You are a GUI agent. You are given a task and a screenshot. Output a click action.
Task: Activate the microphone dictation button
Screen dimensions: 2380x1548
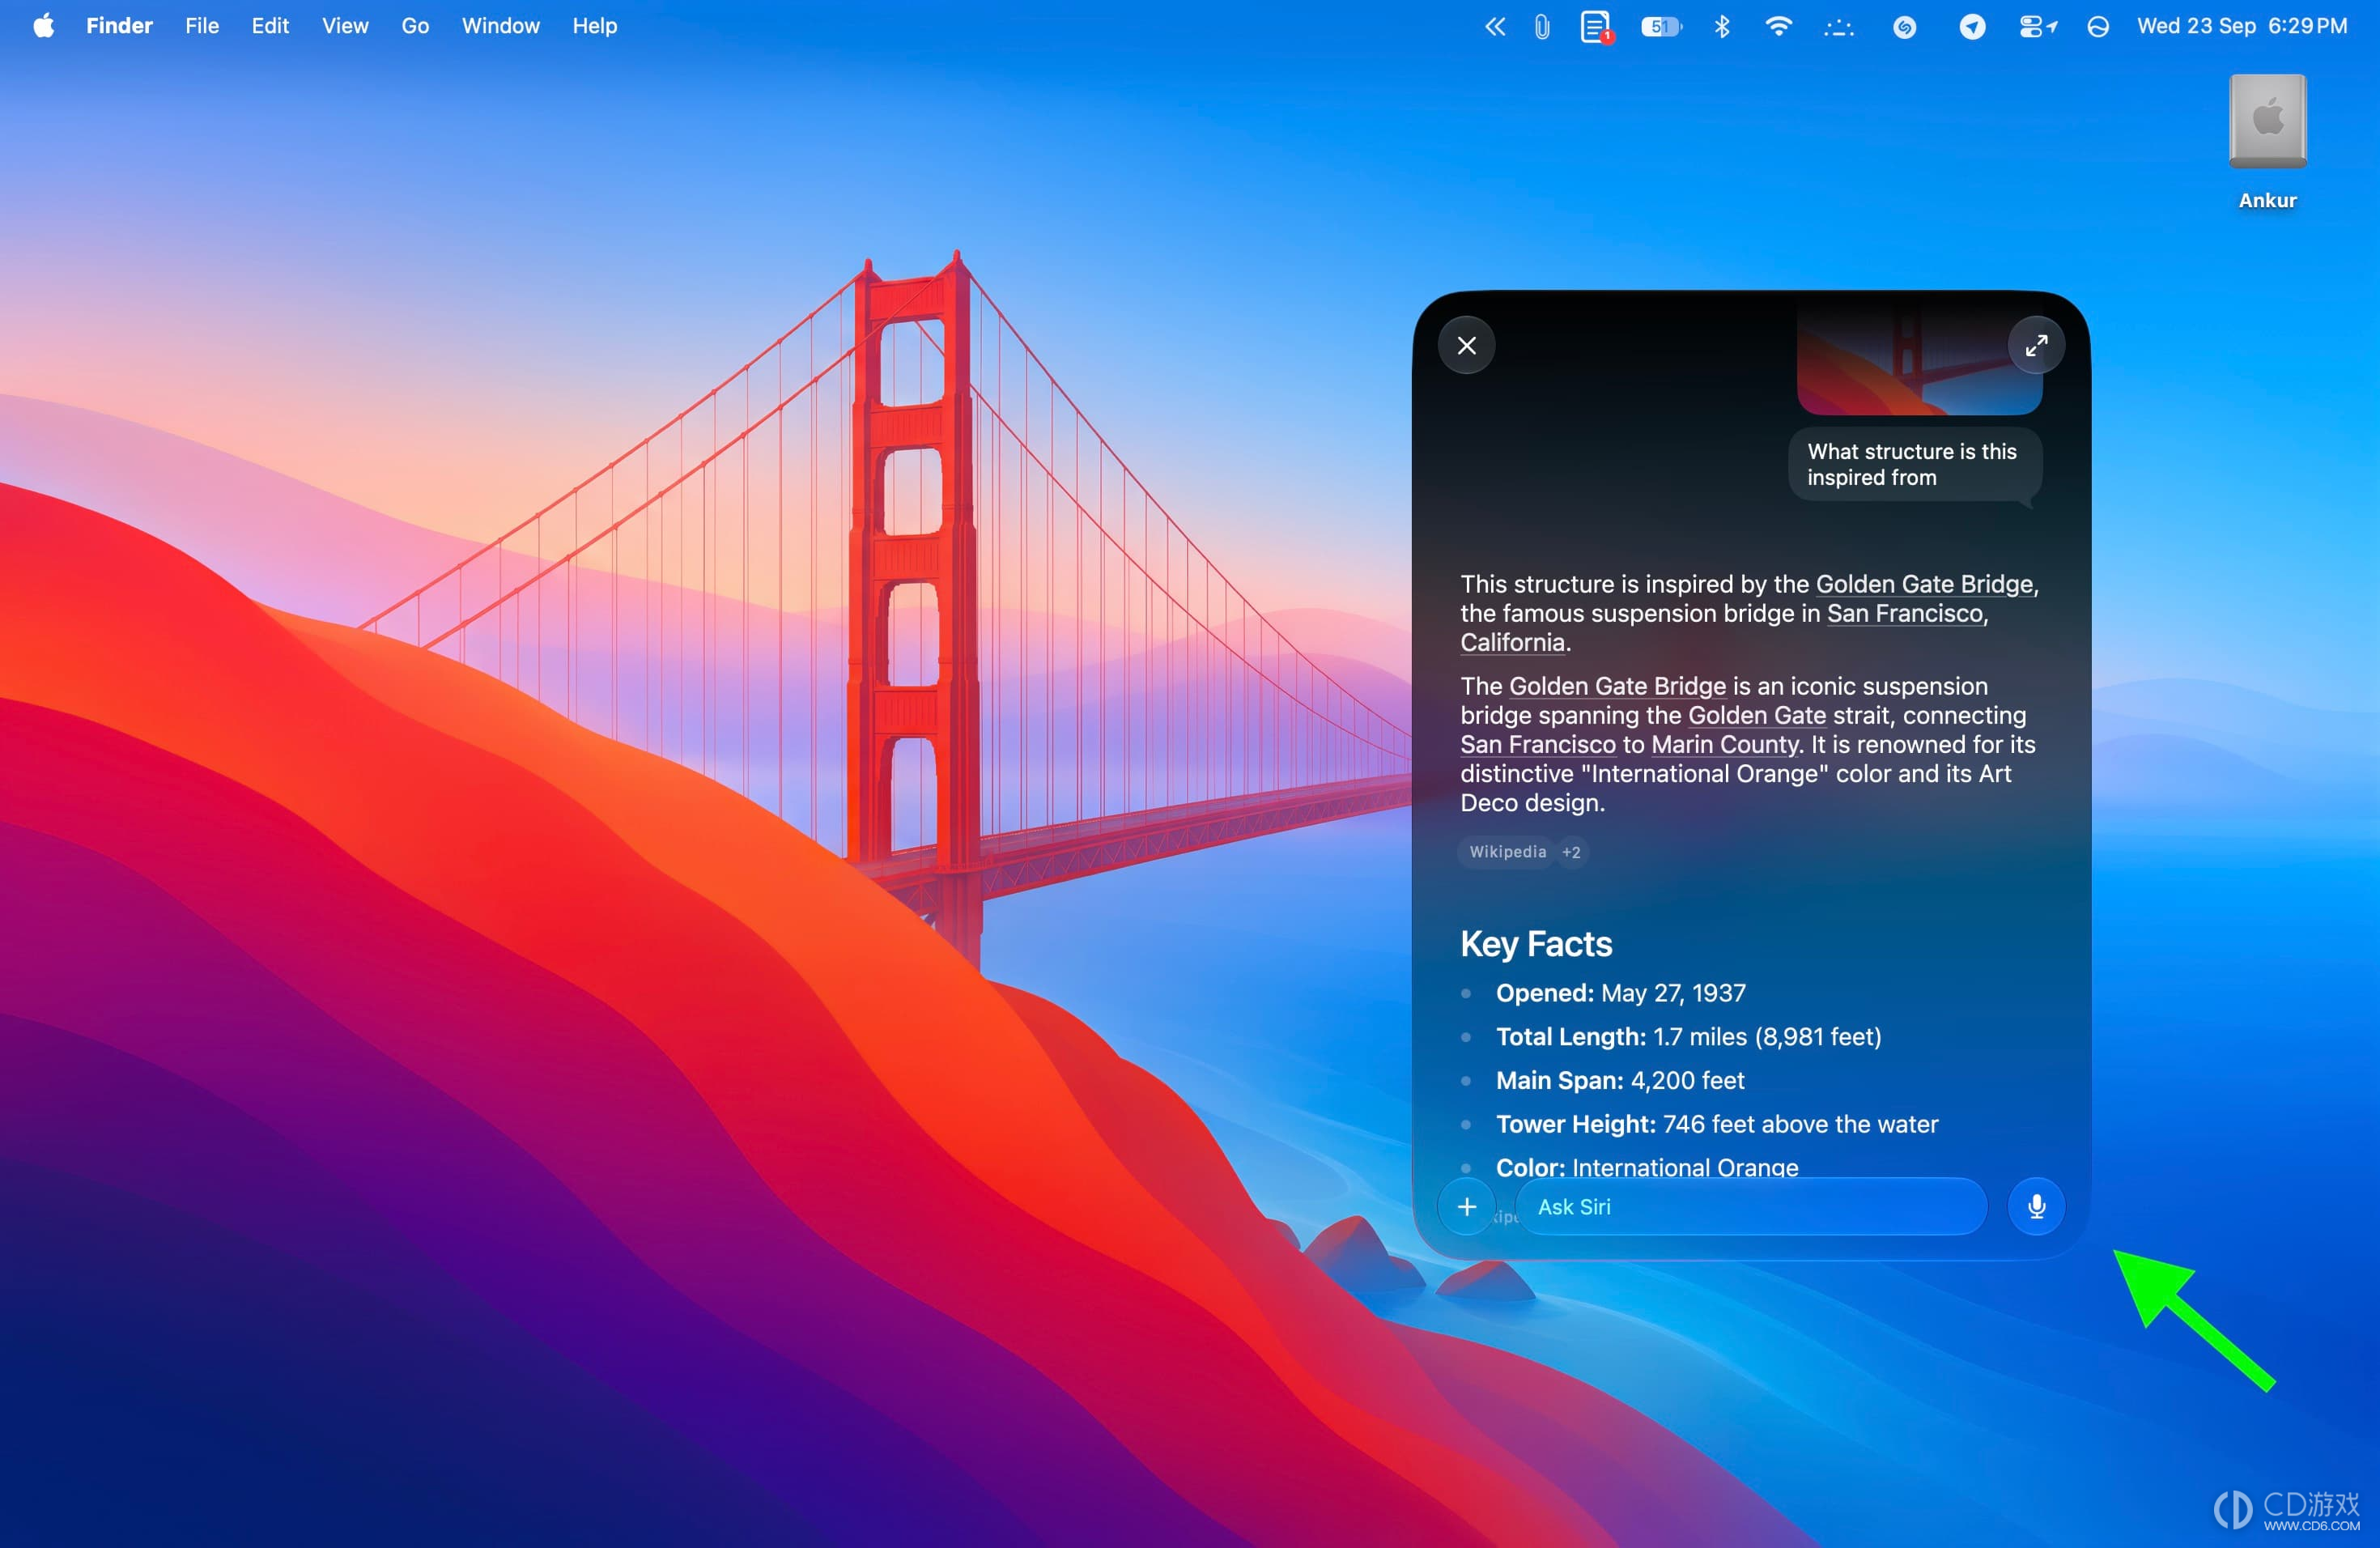click(x=2036, y=1207)
